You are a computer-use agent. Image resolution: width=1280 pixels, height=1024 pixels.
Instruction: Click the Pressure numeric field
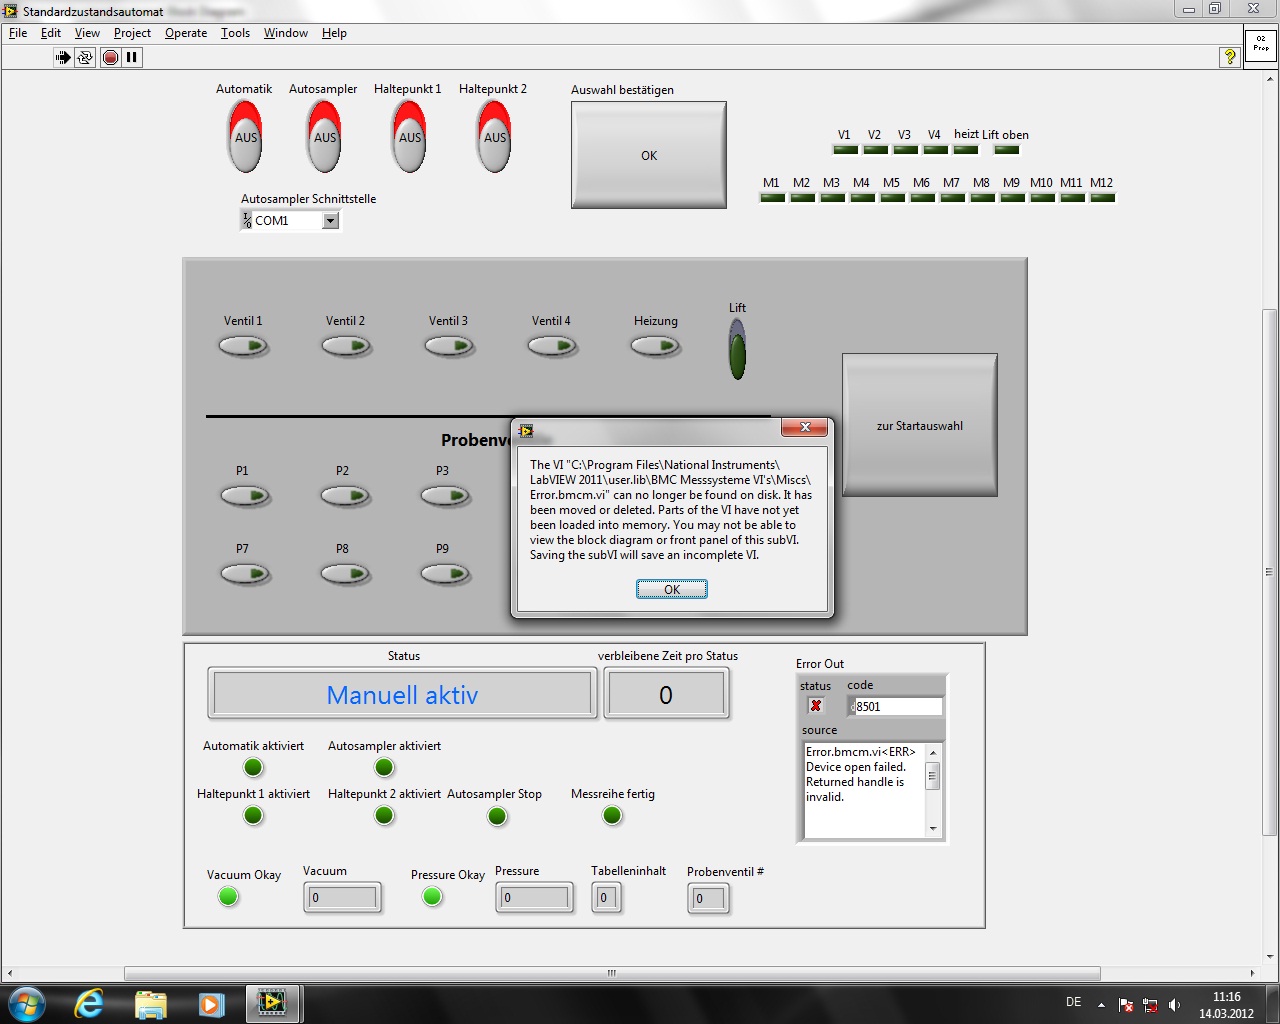click(535, 898)
